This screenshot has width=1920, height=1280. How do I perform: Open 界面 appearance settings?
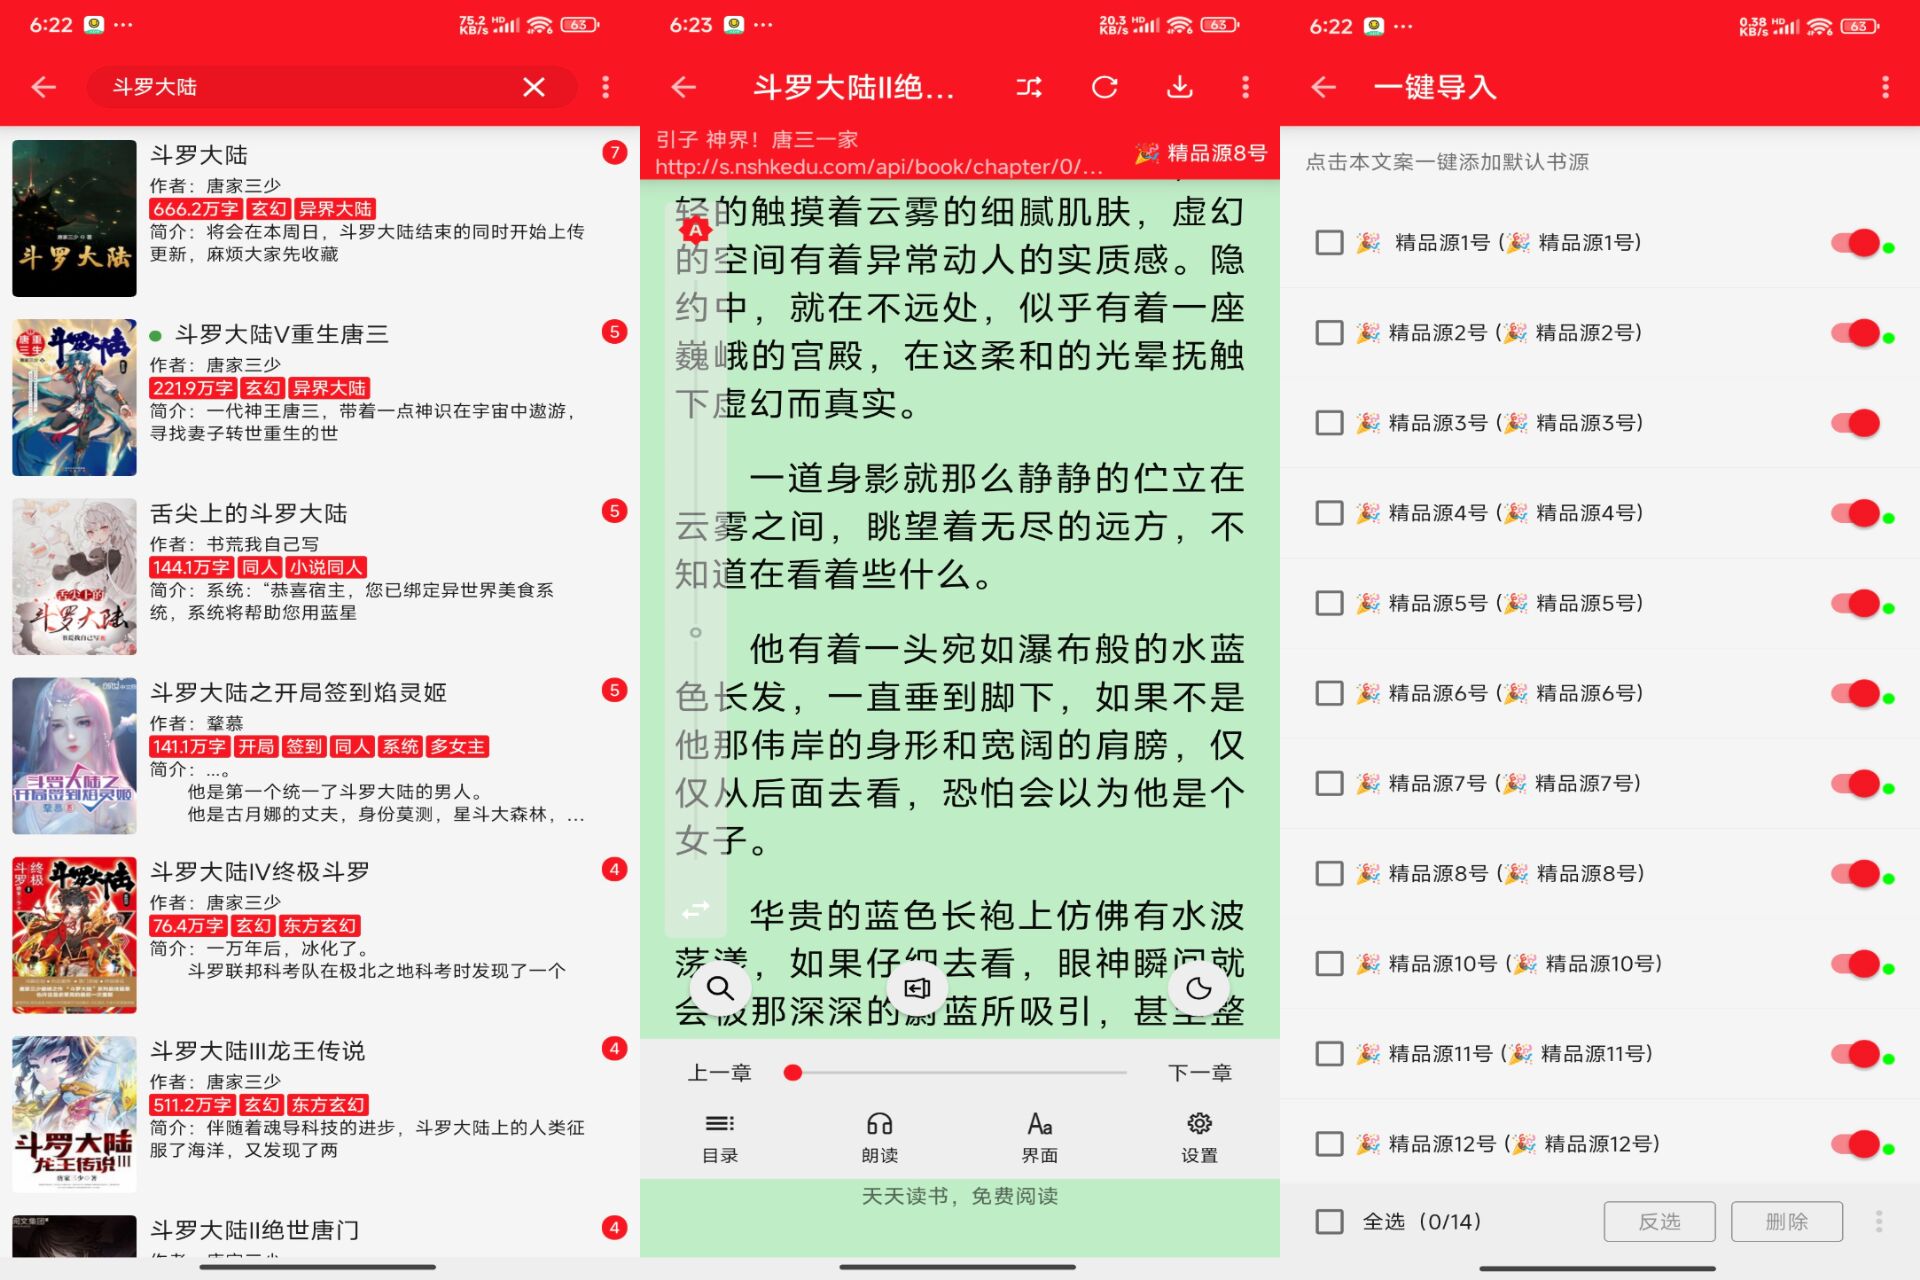1040,1138
